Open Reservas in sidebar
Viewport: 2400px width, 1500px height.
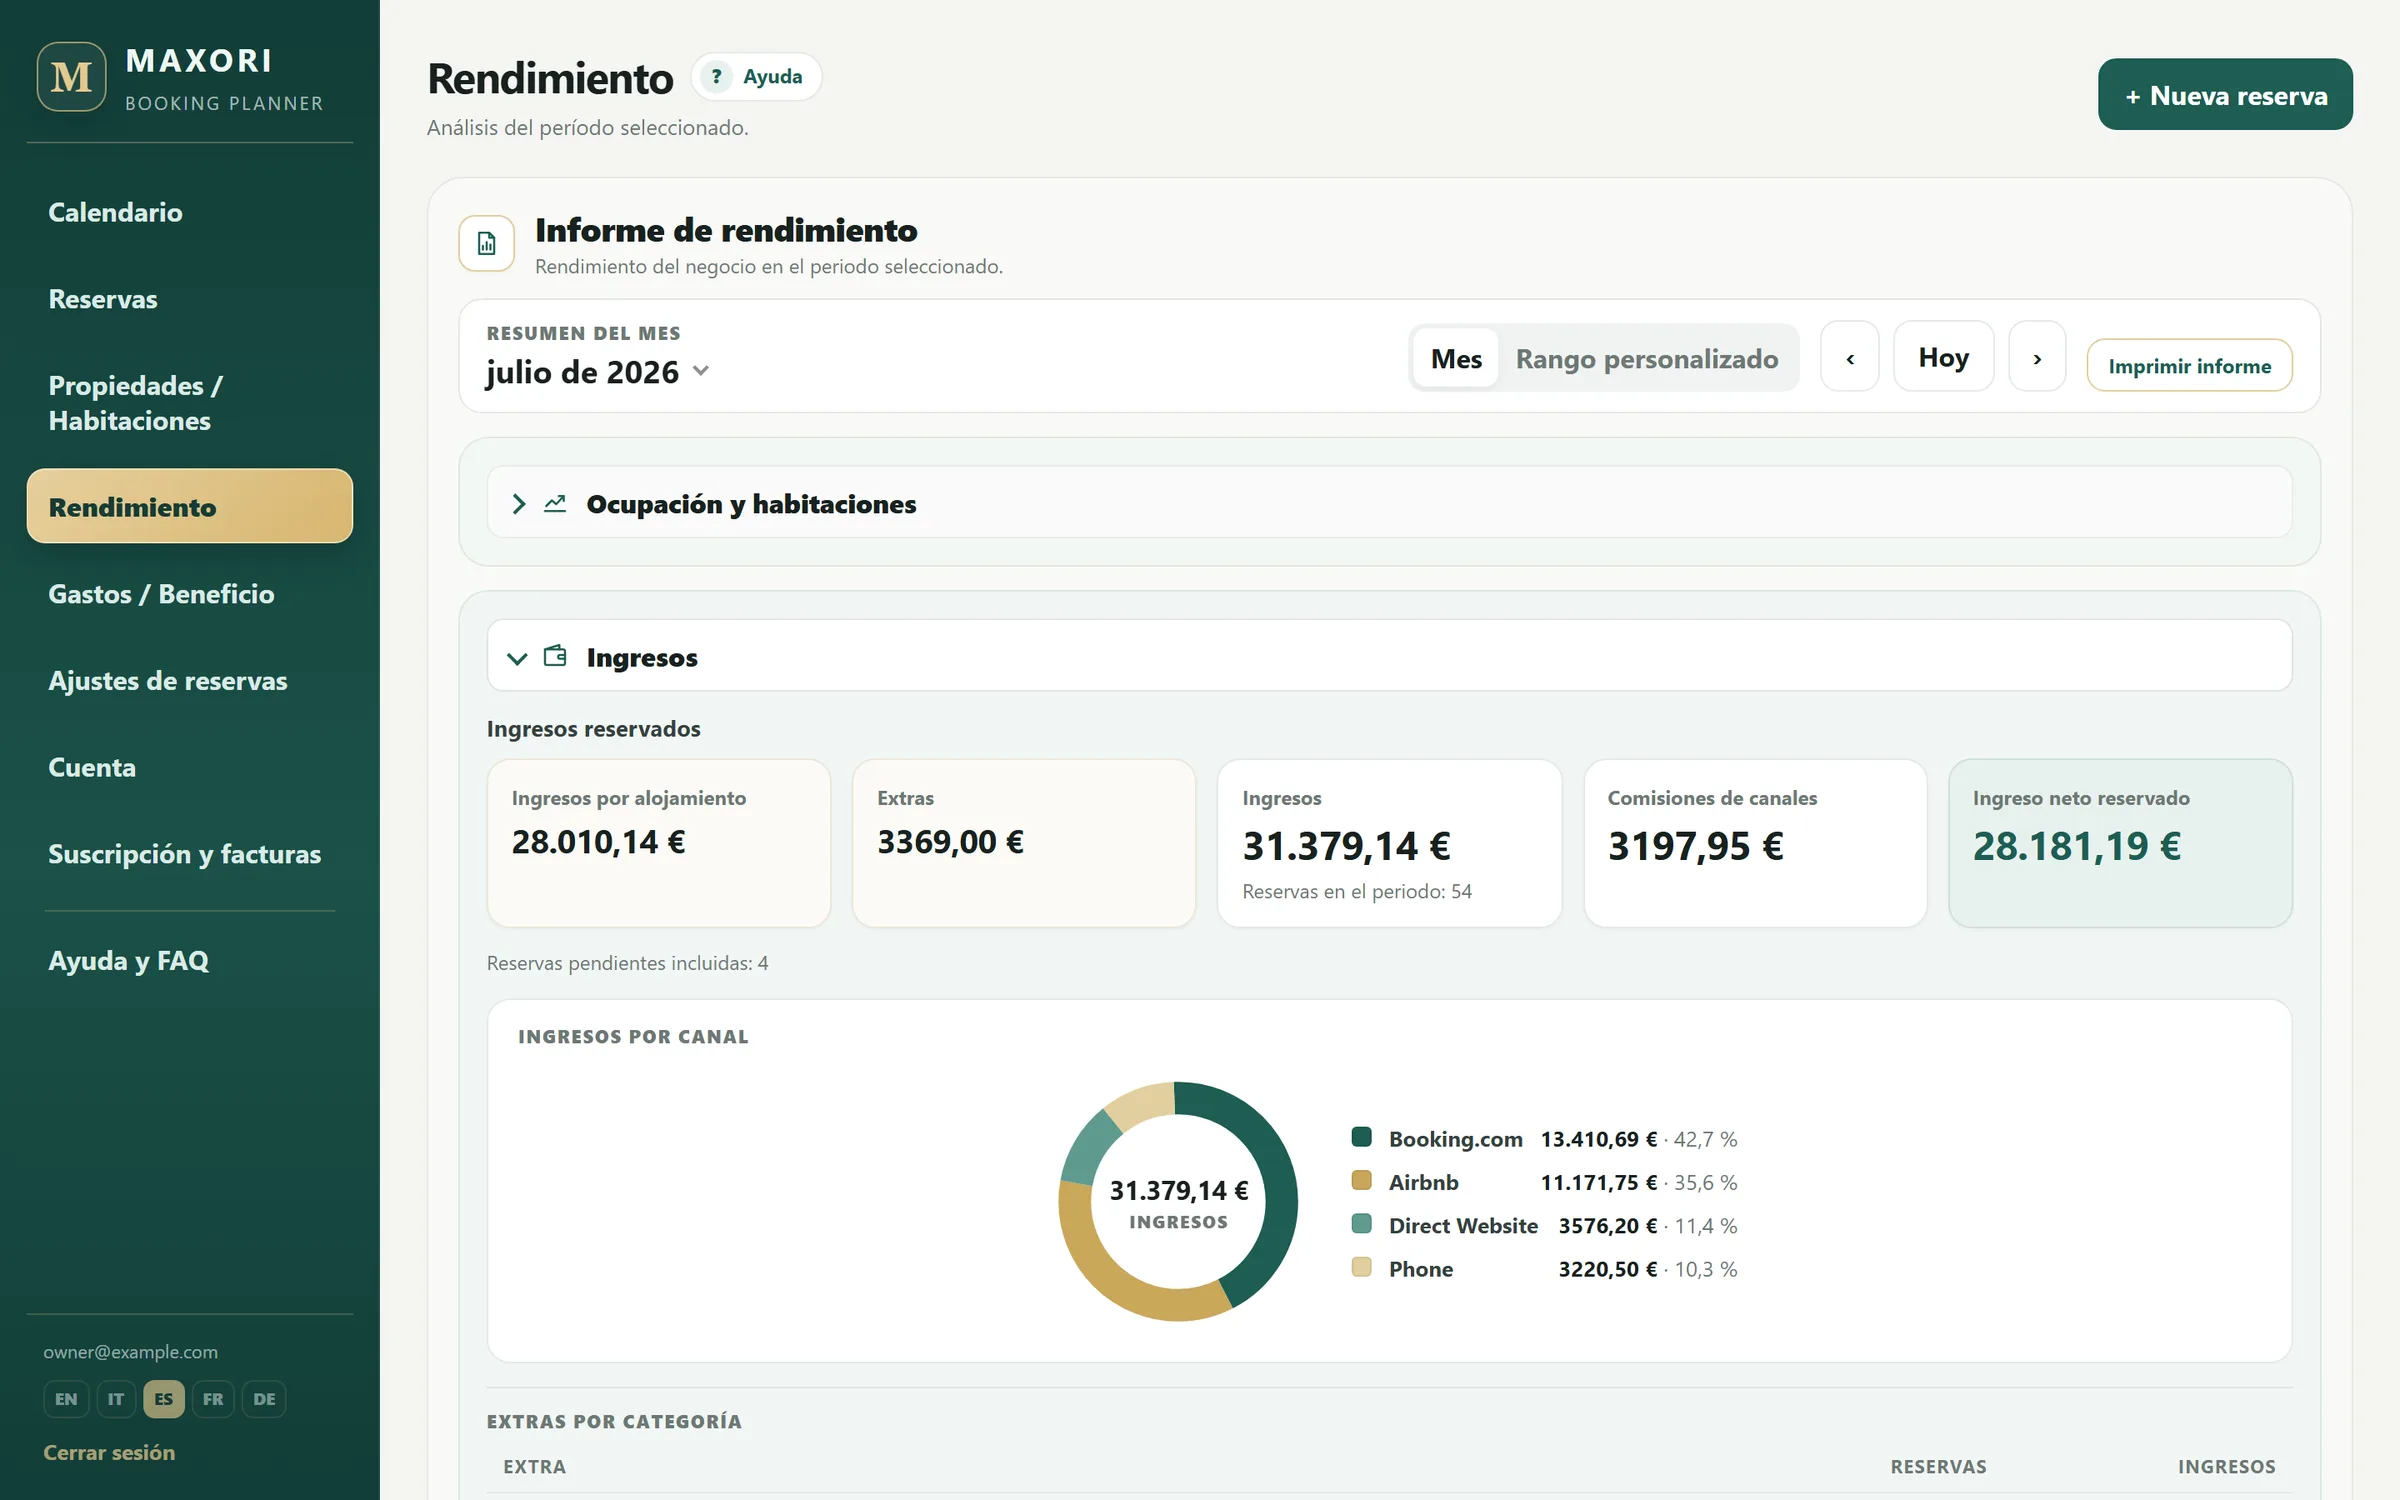coord(190,299)
